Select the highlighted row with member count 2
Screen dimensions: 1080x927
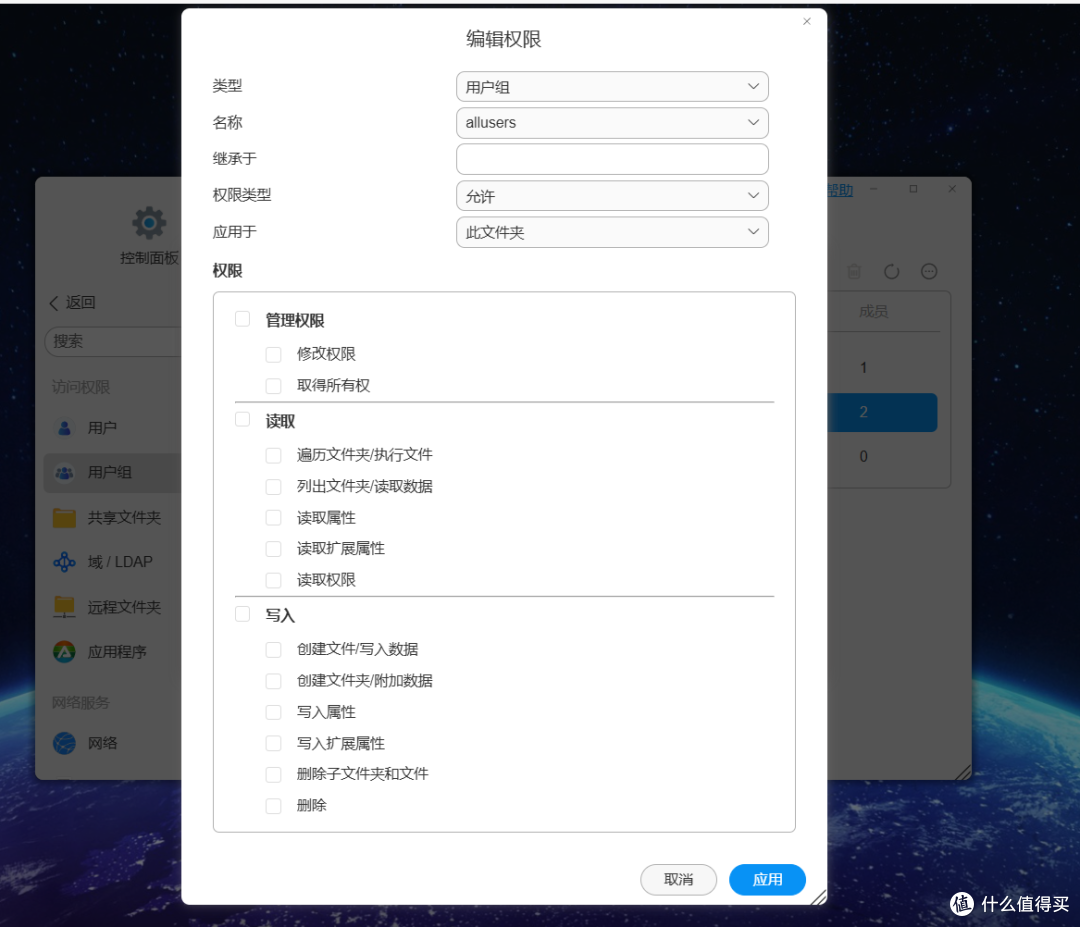pyautogui.click(x=883, y=413)
